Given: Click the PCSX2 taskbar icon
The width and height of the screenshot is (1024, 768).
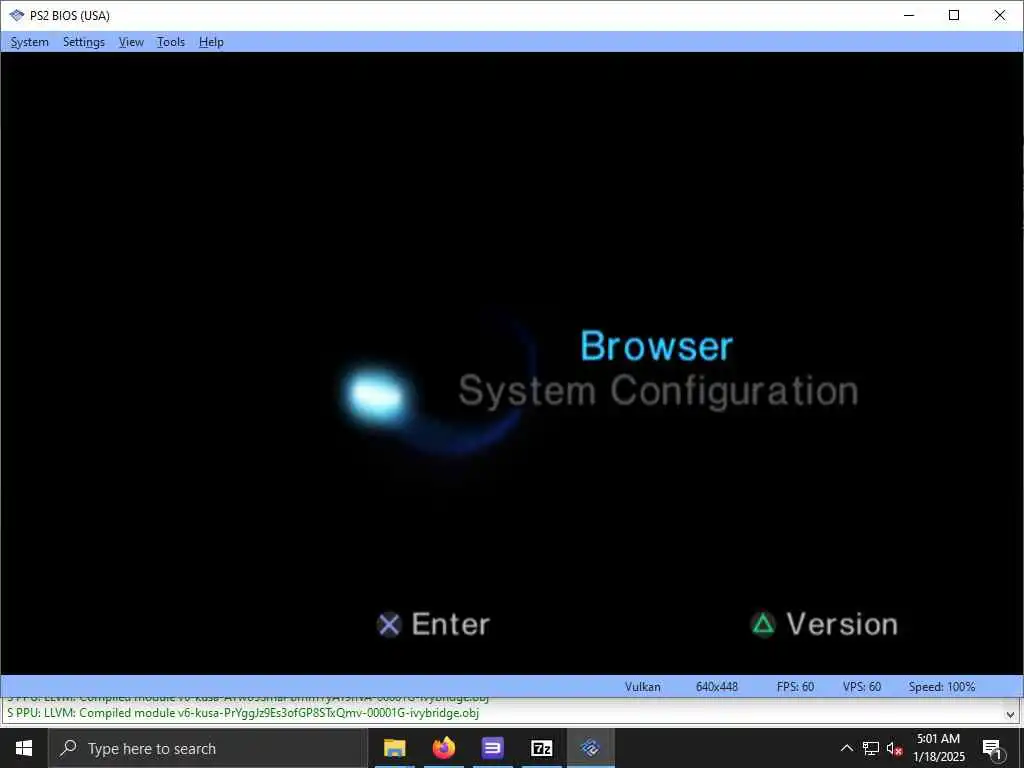Looking at the screenshot, I should click(x=590, y=748).
